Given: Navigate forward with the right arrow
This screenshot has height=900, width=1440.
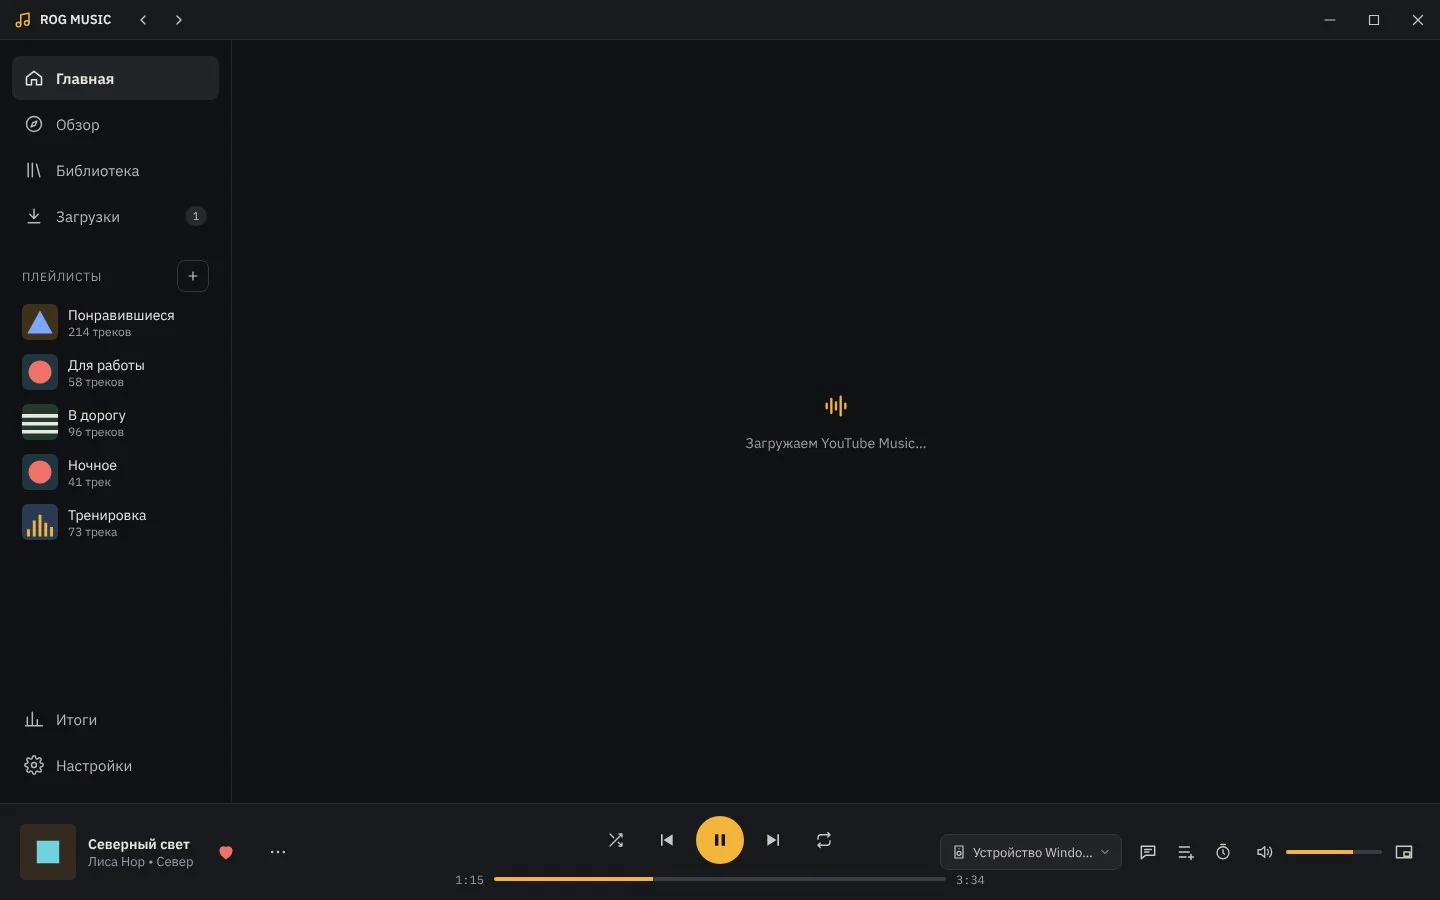Looking at the screenshot, I should pyautogui.click(x=179, y=20).
